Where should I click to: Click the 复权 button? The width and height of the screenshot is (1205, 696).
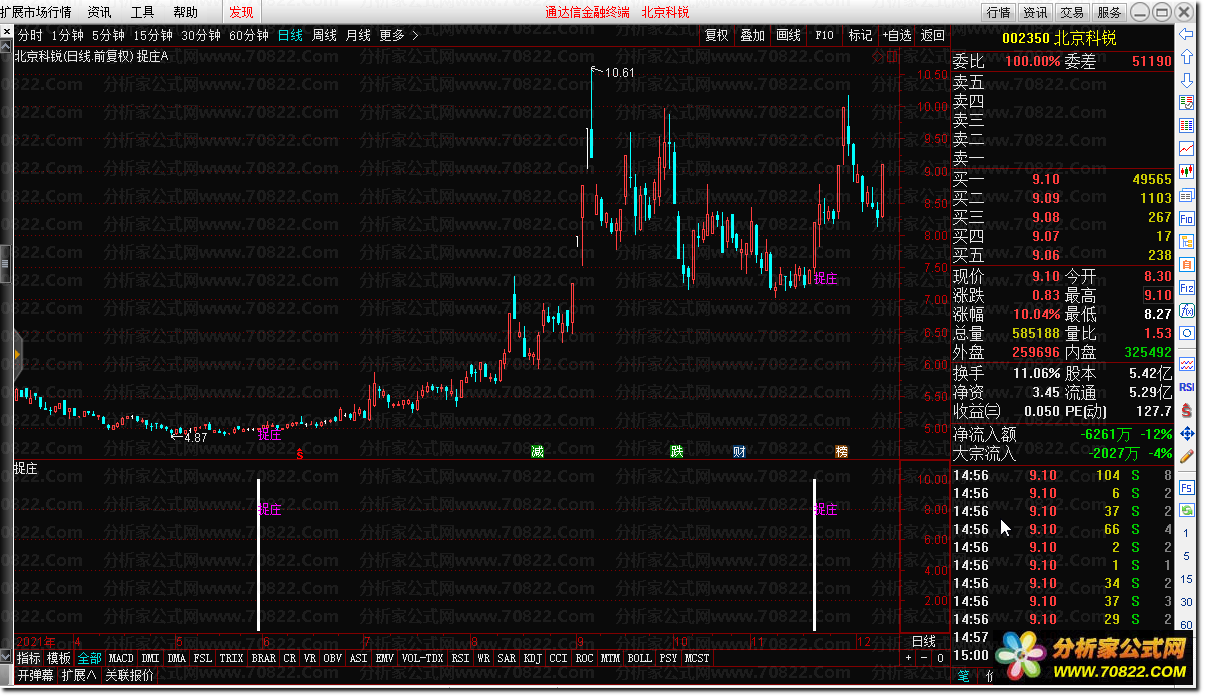(716, 35)
